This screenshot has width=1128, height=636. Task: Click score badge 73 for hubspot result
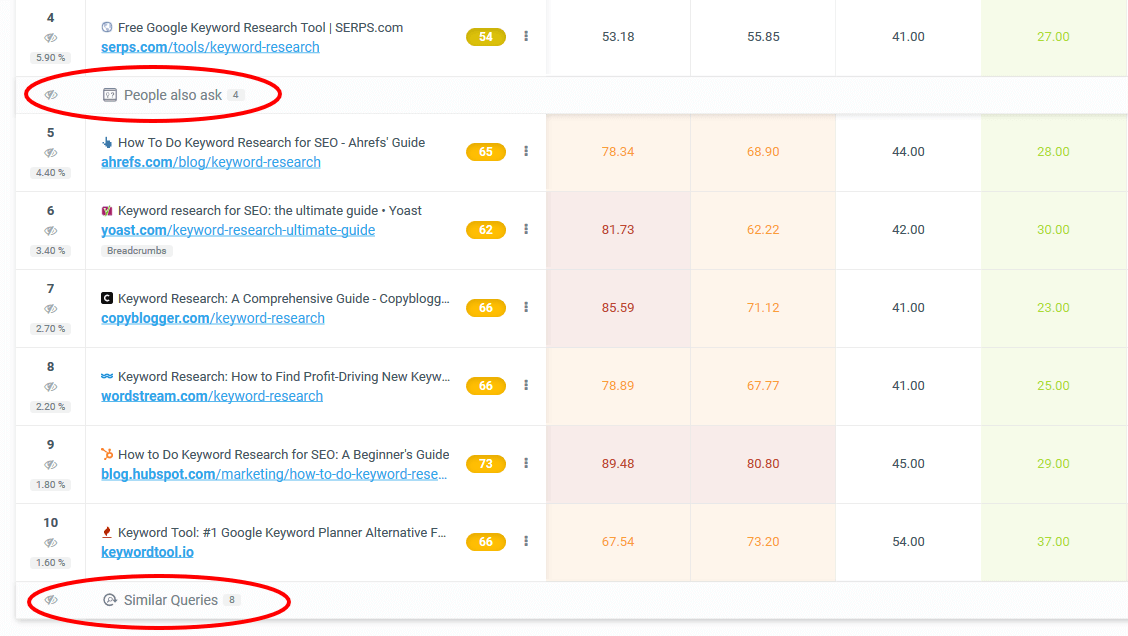pyautogui.click(x=486, y=464)
